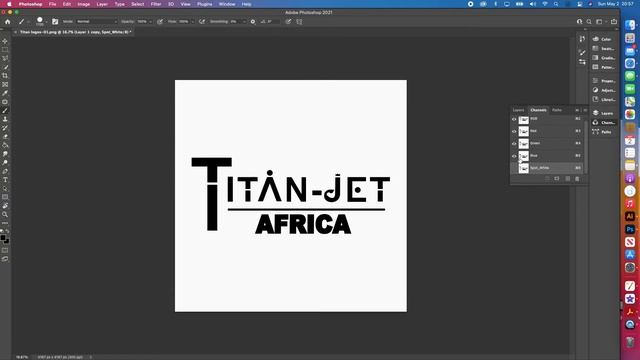The image size is (640, 360).
Task: Toggle visibility of RGB channel
Action: [514, 119]
